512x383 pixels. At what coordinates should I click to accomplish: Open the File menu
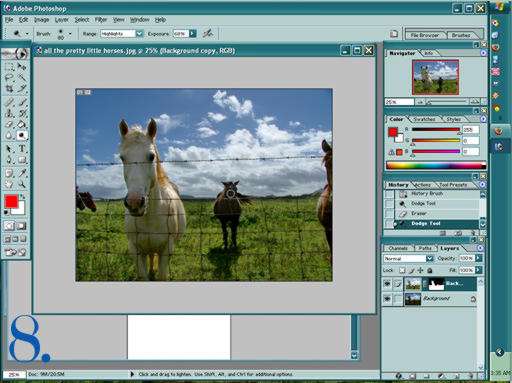click(9, 20)
